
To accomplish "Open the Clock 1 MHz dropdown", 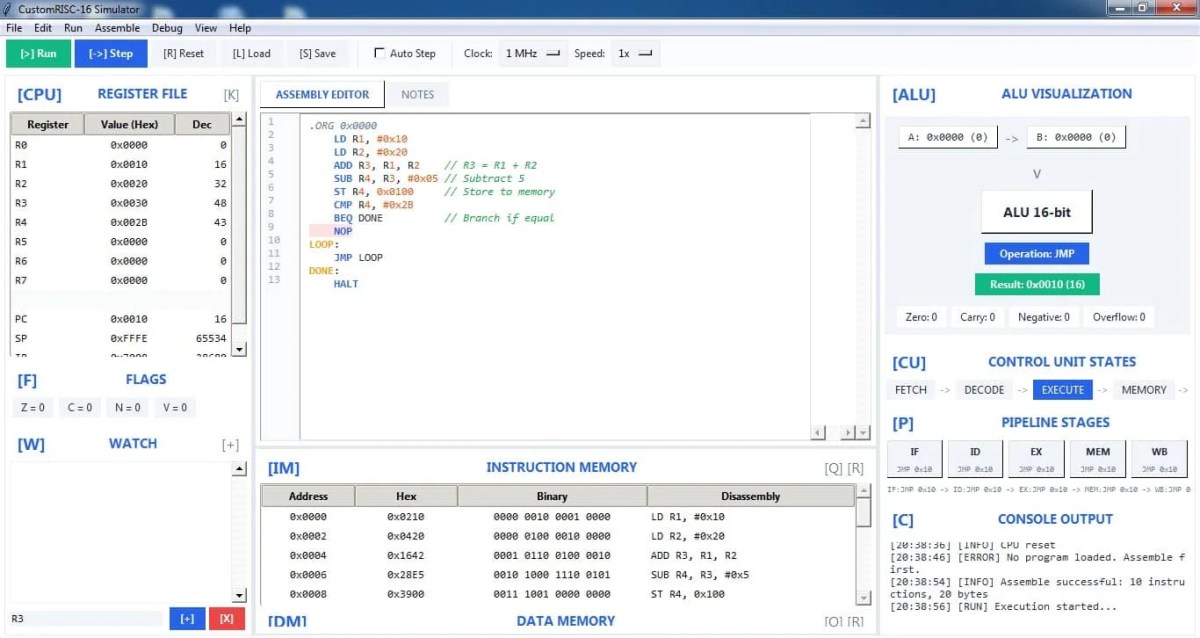I will tap(533, 54).
